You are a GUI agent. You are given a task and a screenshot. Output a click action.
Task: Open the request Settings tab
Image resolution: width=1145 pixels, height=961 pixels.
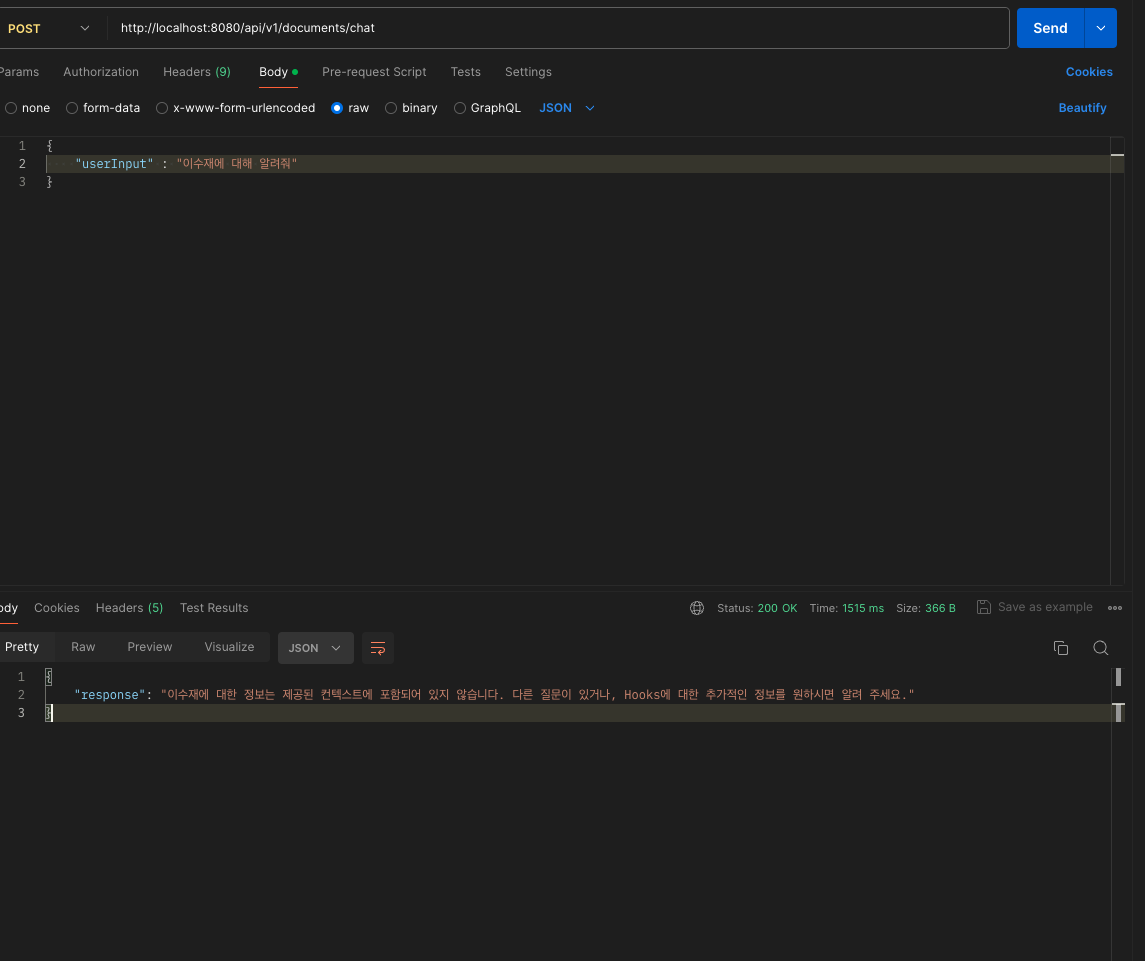point(528,72)
